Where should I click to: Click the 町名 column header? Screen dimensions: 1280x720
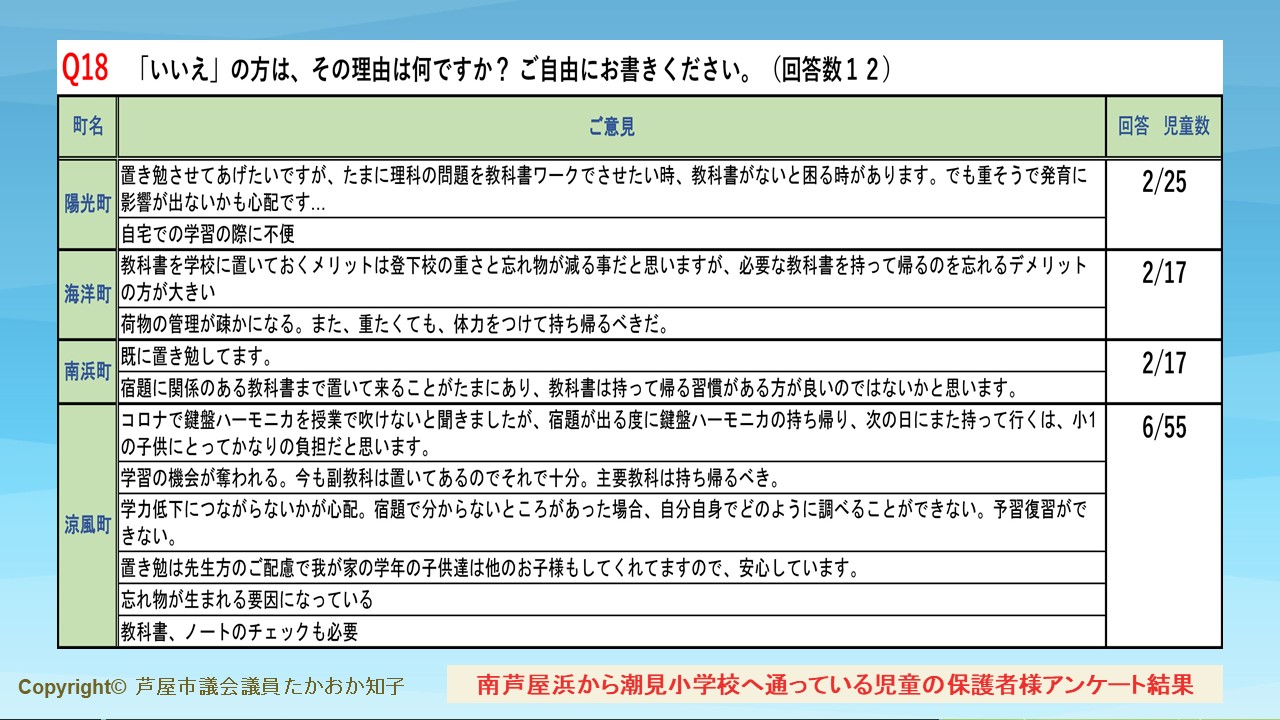click(88, 126)
